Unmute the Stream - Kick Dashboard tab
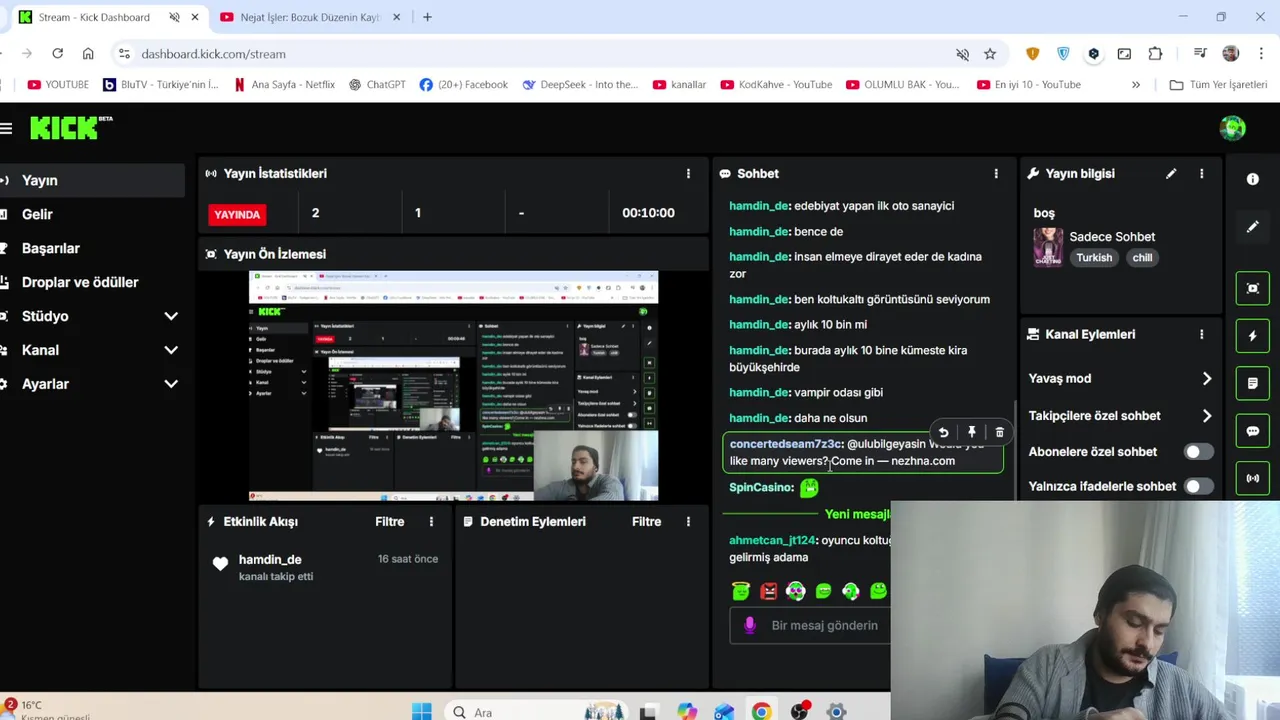This screenshot has height=720, width=1280. [x=175, y=17]
